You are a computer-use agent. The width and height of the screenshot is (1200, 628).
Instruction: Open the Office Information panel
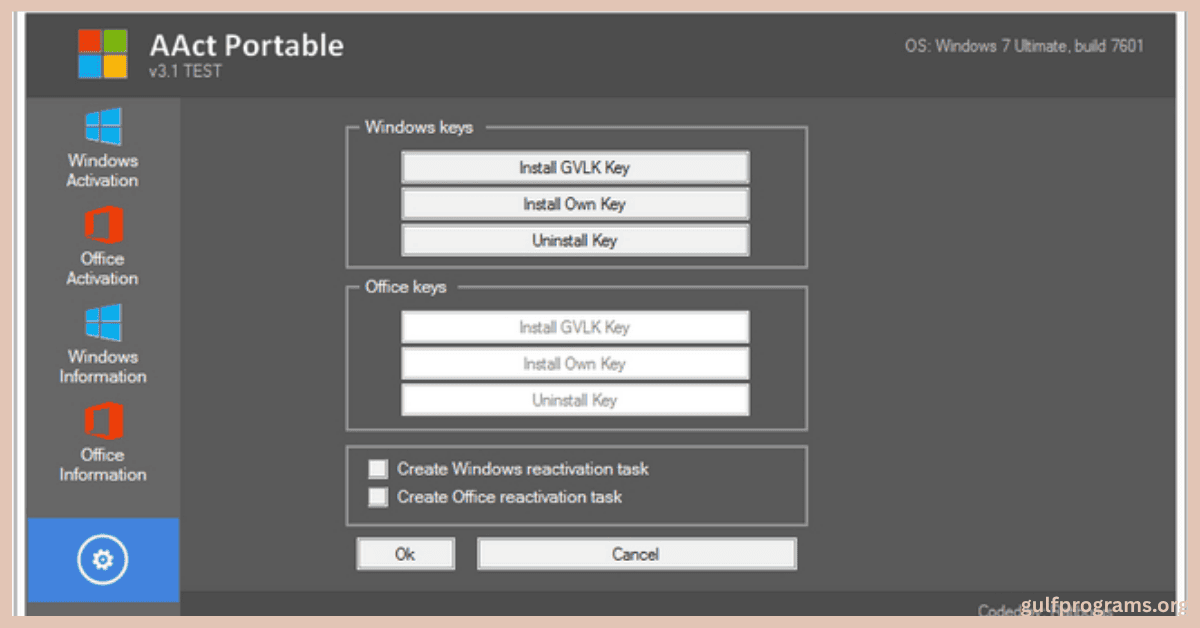pyautogui.click(x=101, y=444)
